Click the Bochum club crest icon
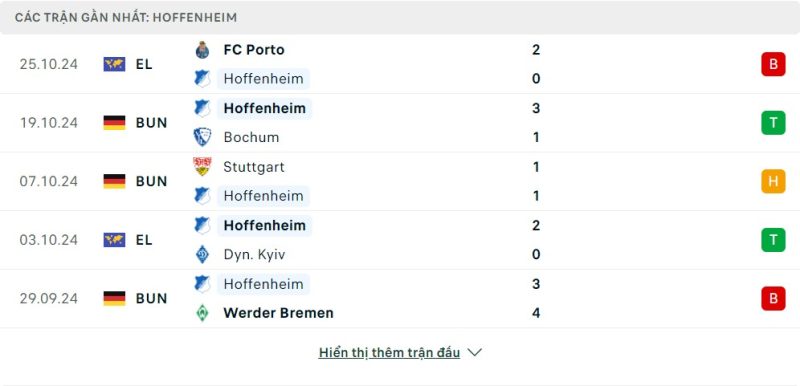The height and width of the screenshot is (386, 800). coord(203,137)
